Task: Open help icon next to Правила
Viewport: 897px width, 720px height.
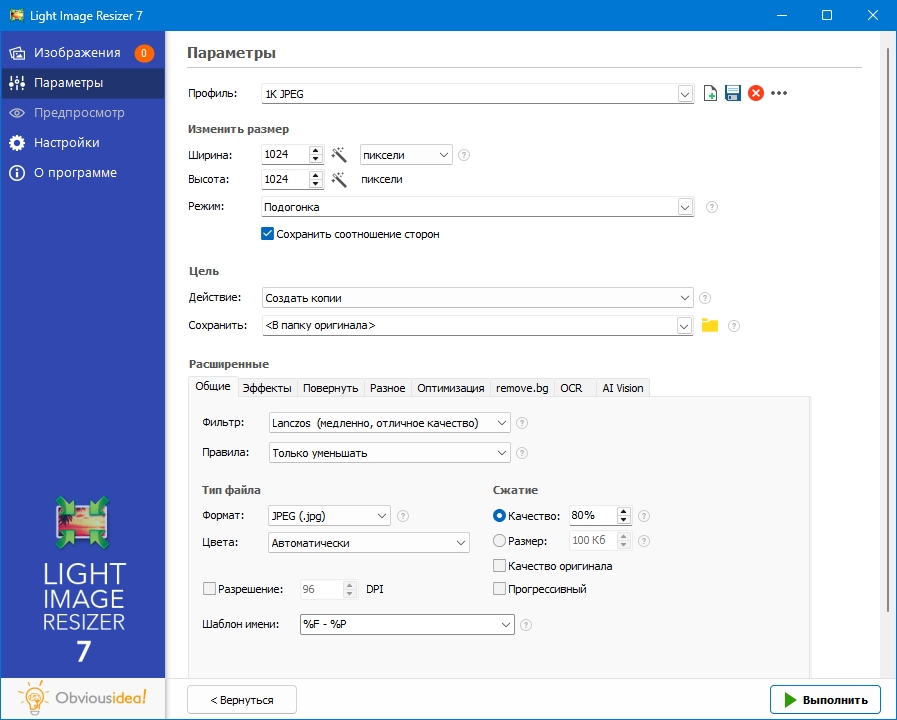Action: pos(522,453)
